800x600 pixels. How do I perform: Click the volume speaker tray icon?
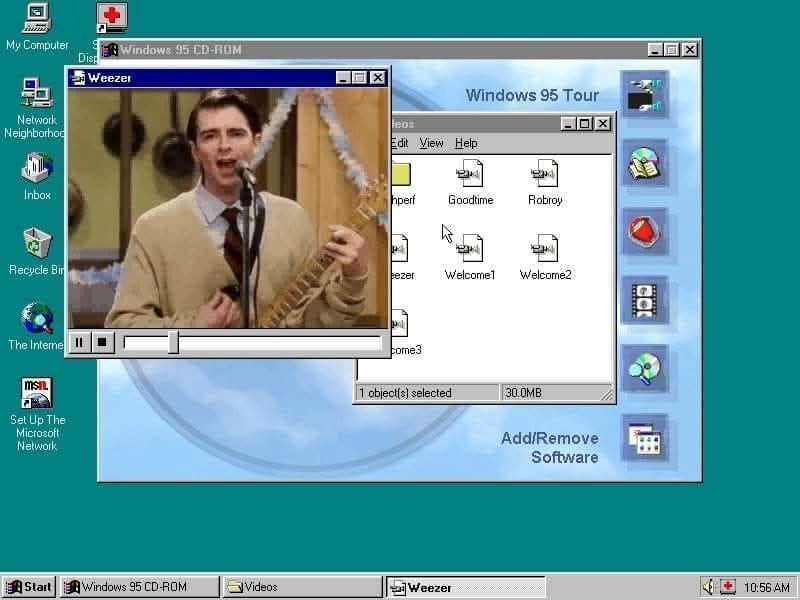(709, 587)
